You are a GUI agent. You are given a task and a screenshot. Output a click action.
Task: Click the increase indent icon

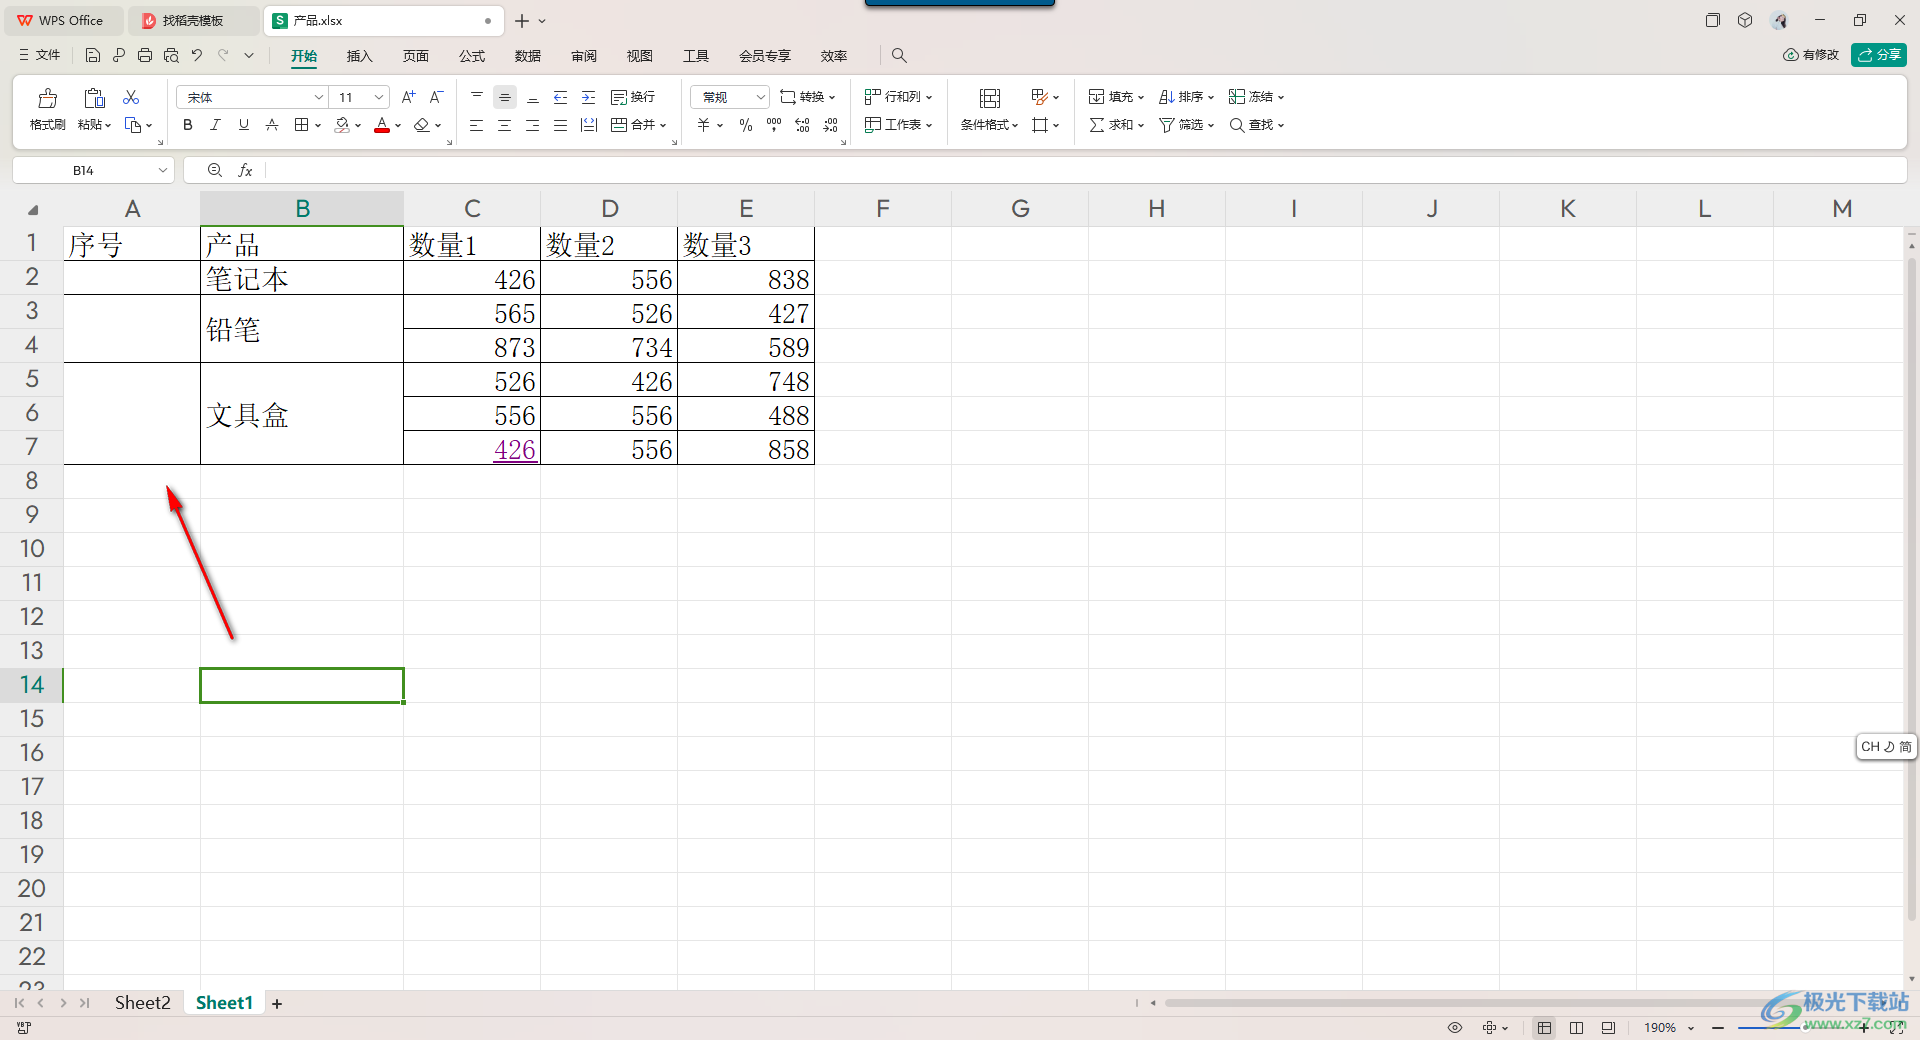point(589,97)
